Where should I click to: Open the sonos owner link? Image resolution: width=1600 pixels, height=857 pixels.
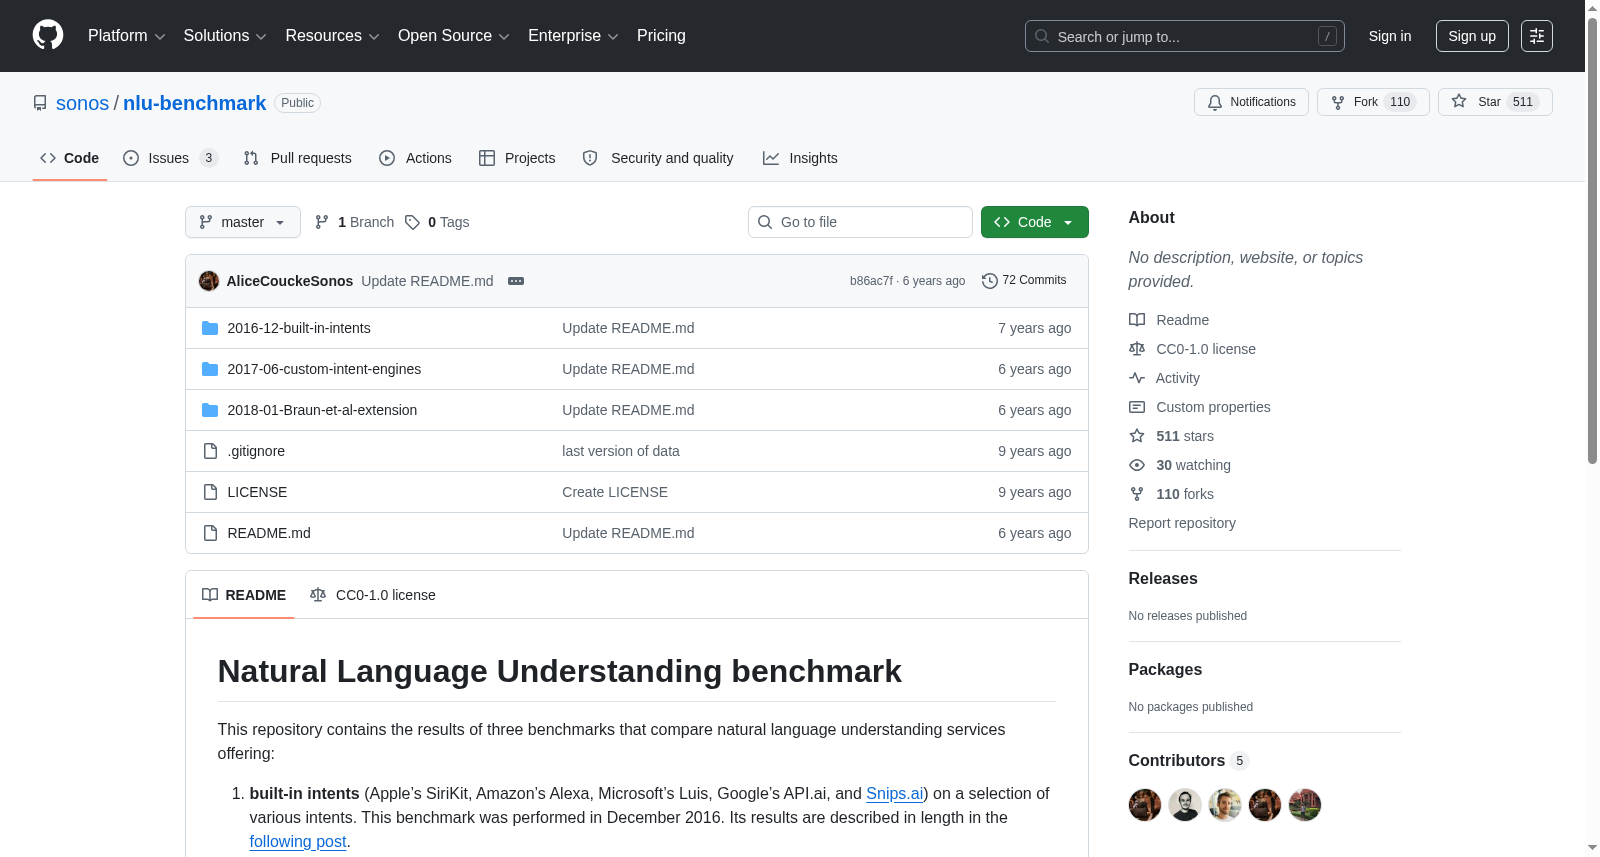coord(82,103)
